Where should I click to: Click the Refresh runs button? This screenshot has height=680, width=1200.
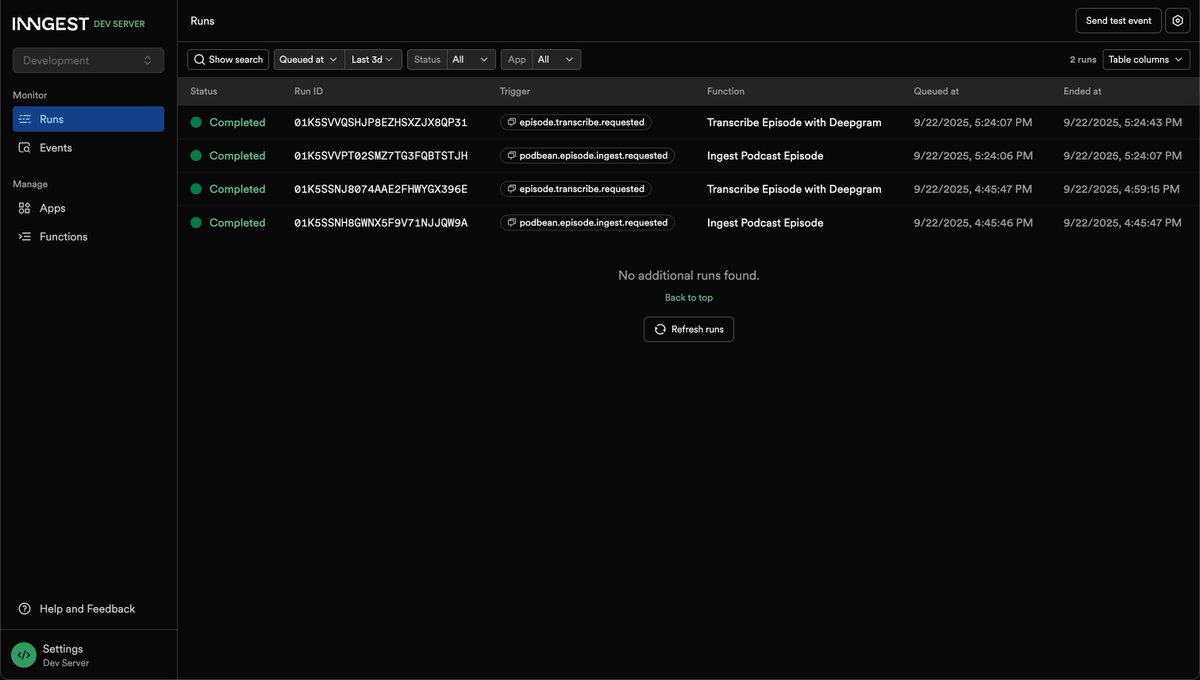(688, 329)
